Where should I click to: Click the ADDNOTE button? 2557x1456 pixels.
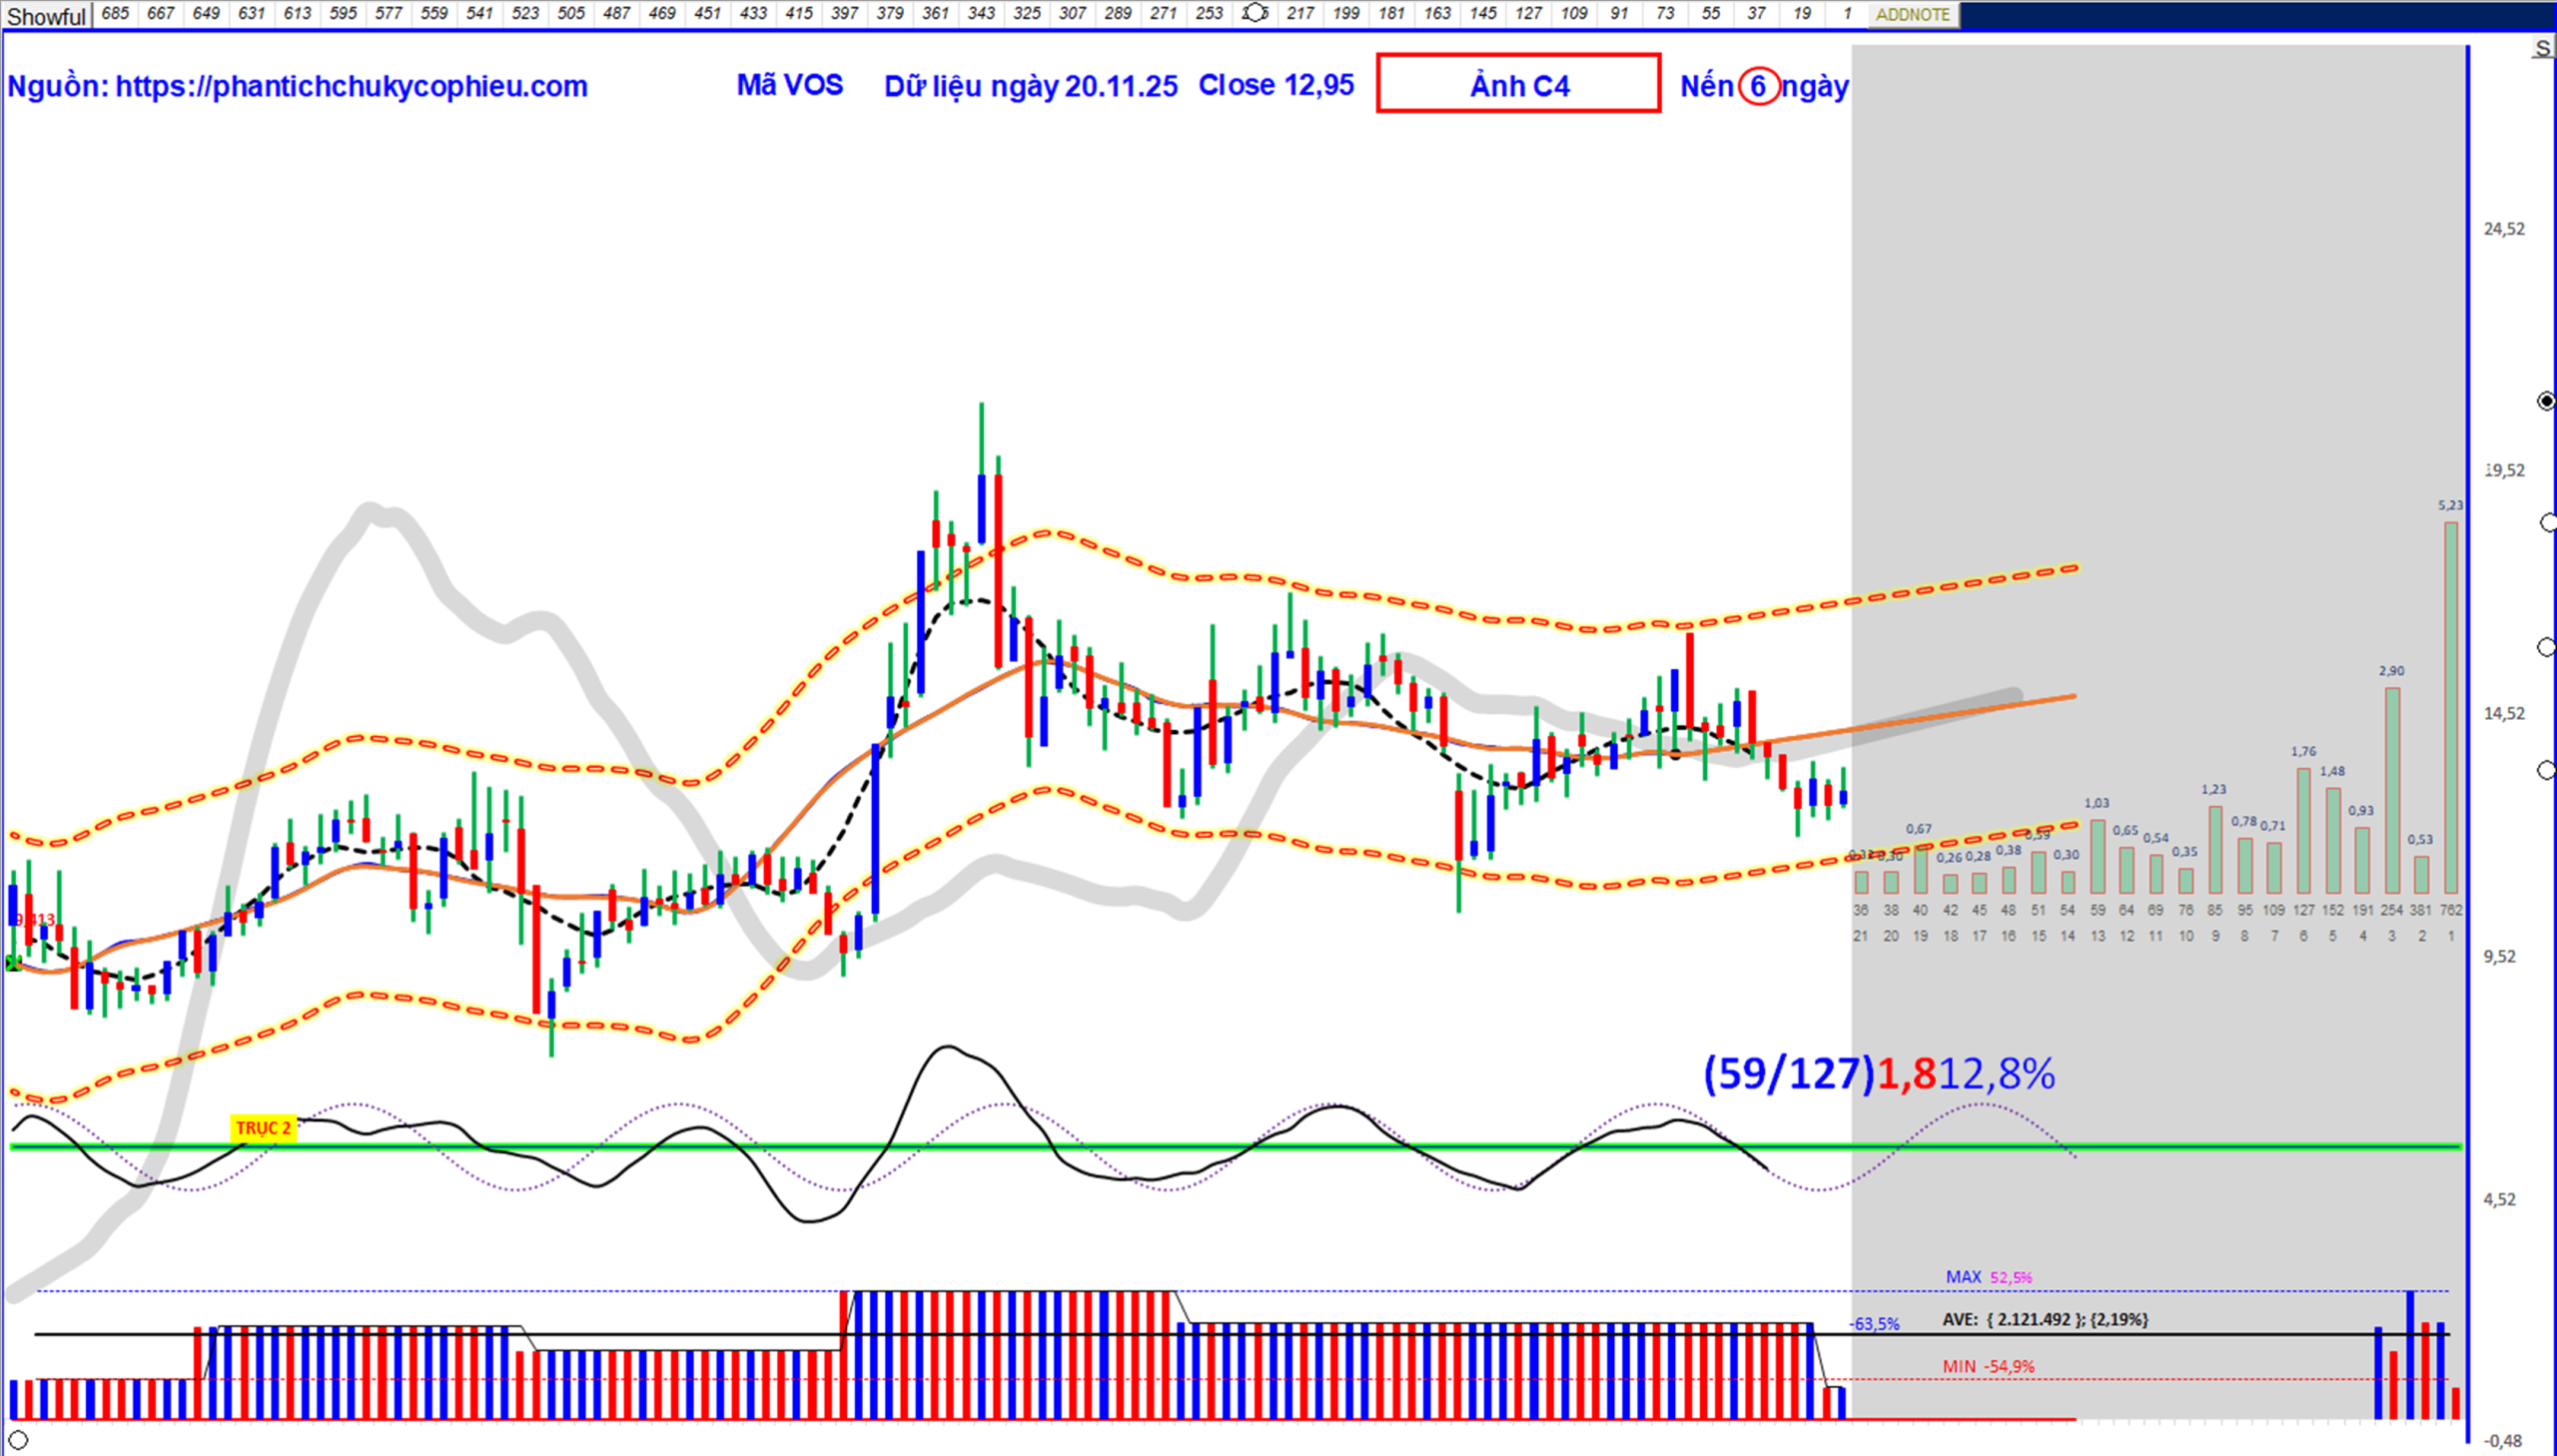click(x=1912, y=14)
